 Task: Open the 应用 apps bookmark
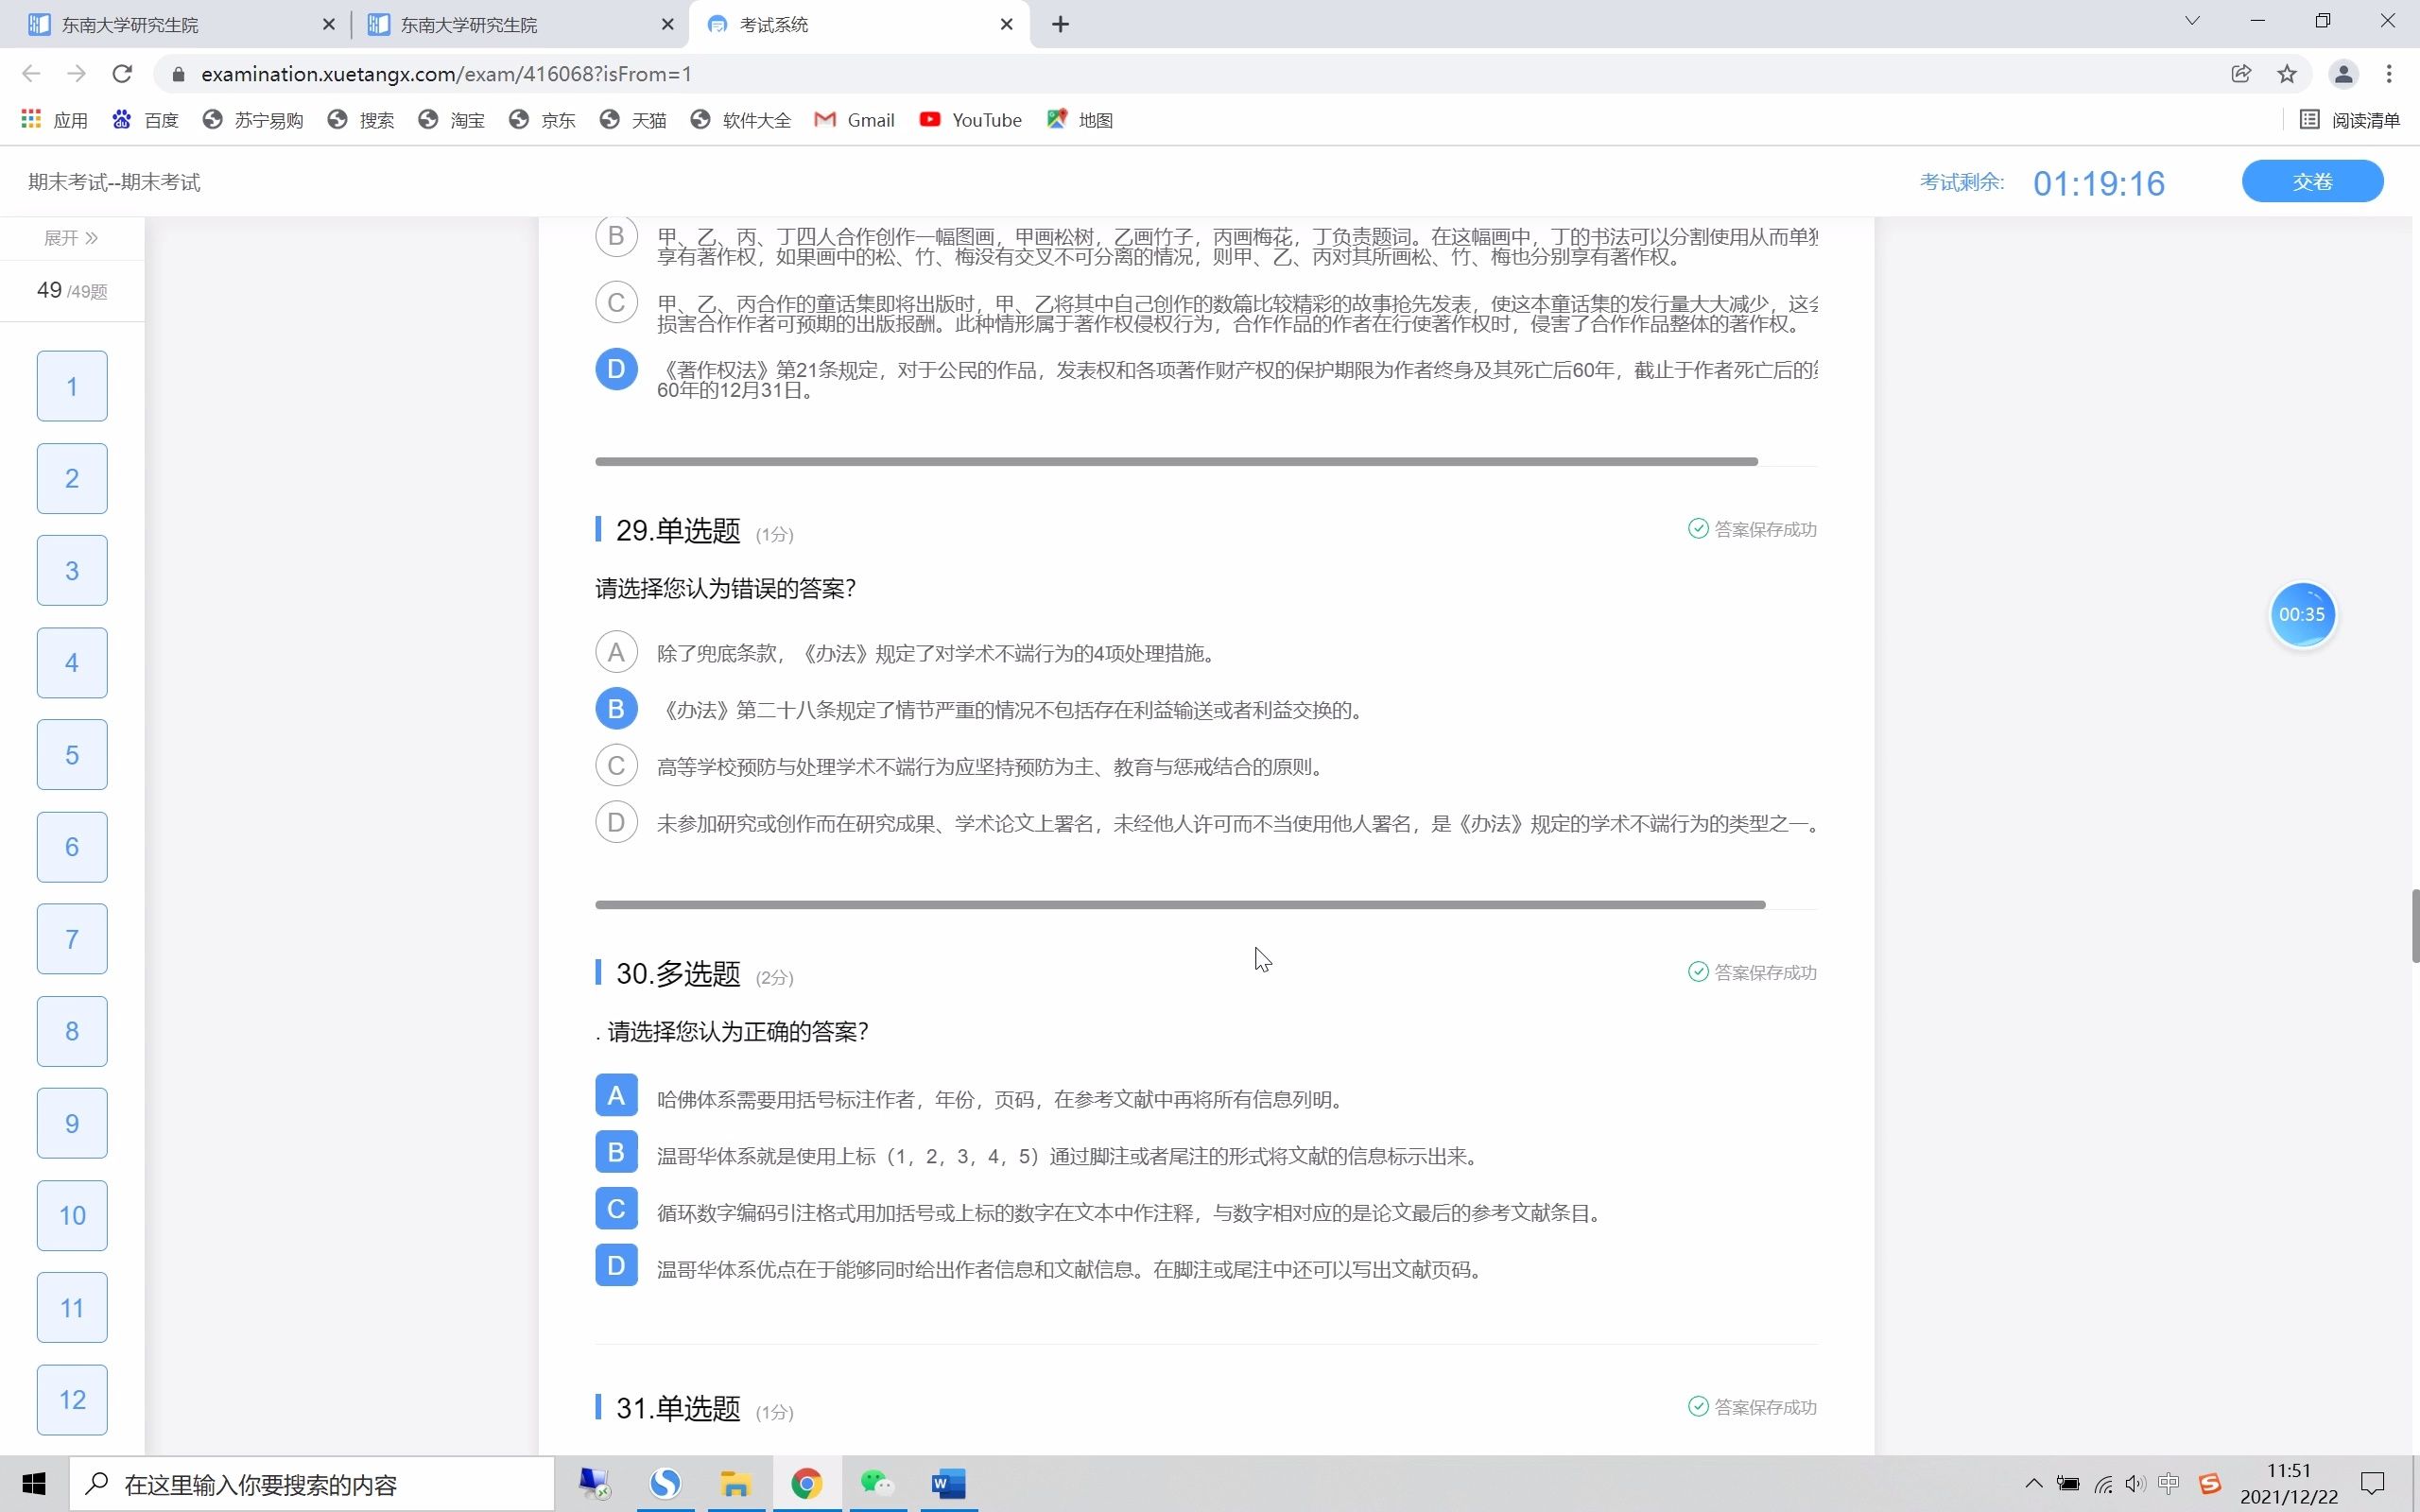coord(55,120)
